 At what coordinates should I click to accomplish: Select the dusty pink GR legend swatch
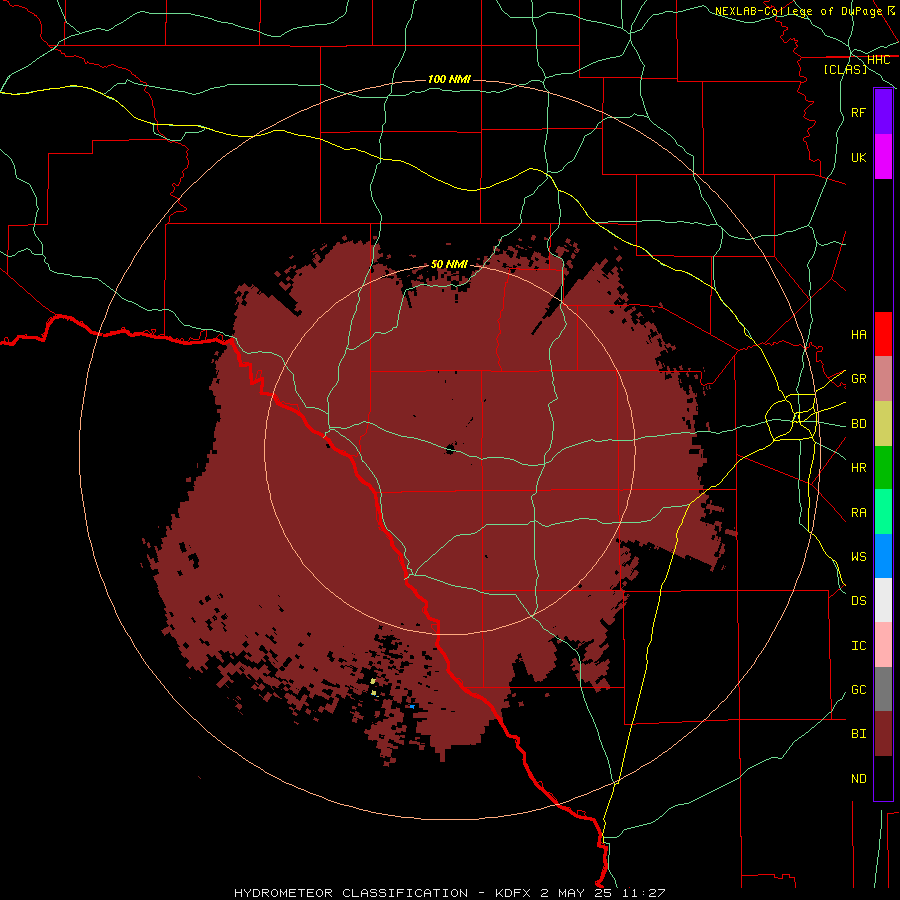883,379
